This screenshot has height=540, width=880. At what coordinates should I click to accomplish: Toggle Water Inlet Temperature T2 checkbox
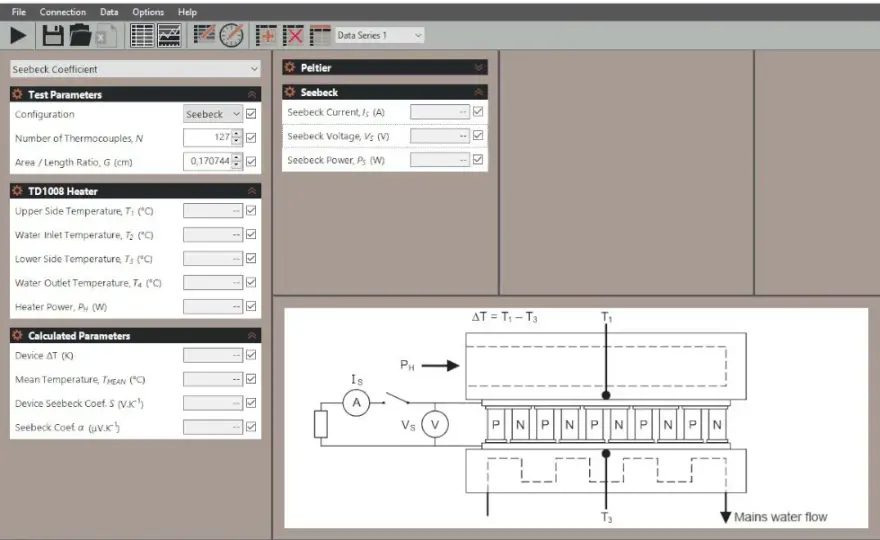coord(251,234)
